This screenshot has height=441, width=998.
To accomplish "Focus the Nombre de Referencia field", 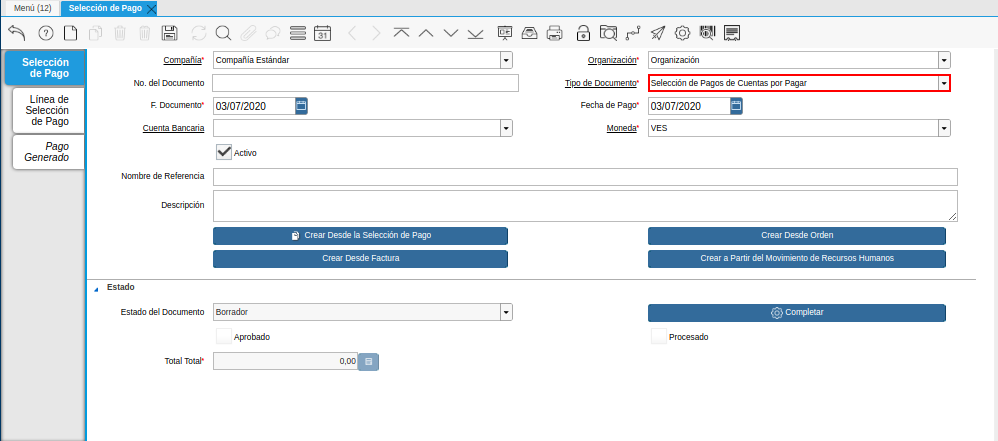I will click(585, 176).
